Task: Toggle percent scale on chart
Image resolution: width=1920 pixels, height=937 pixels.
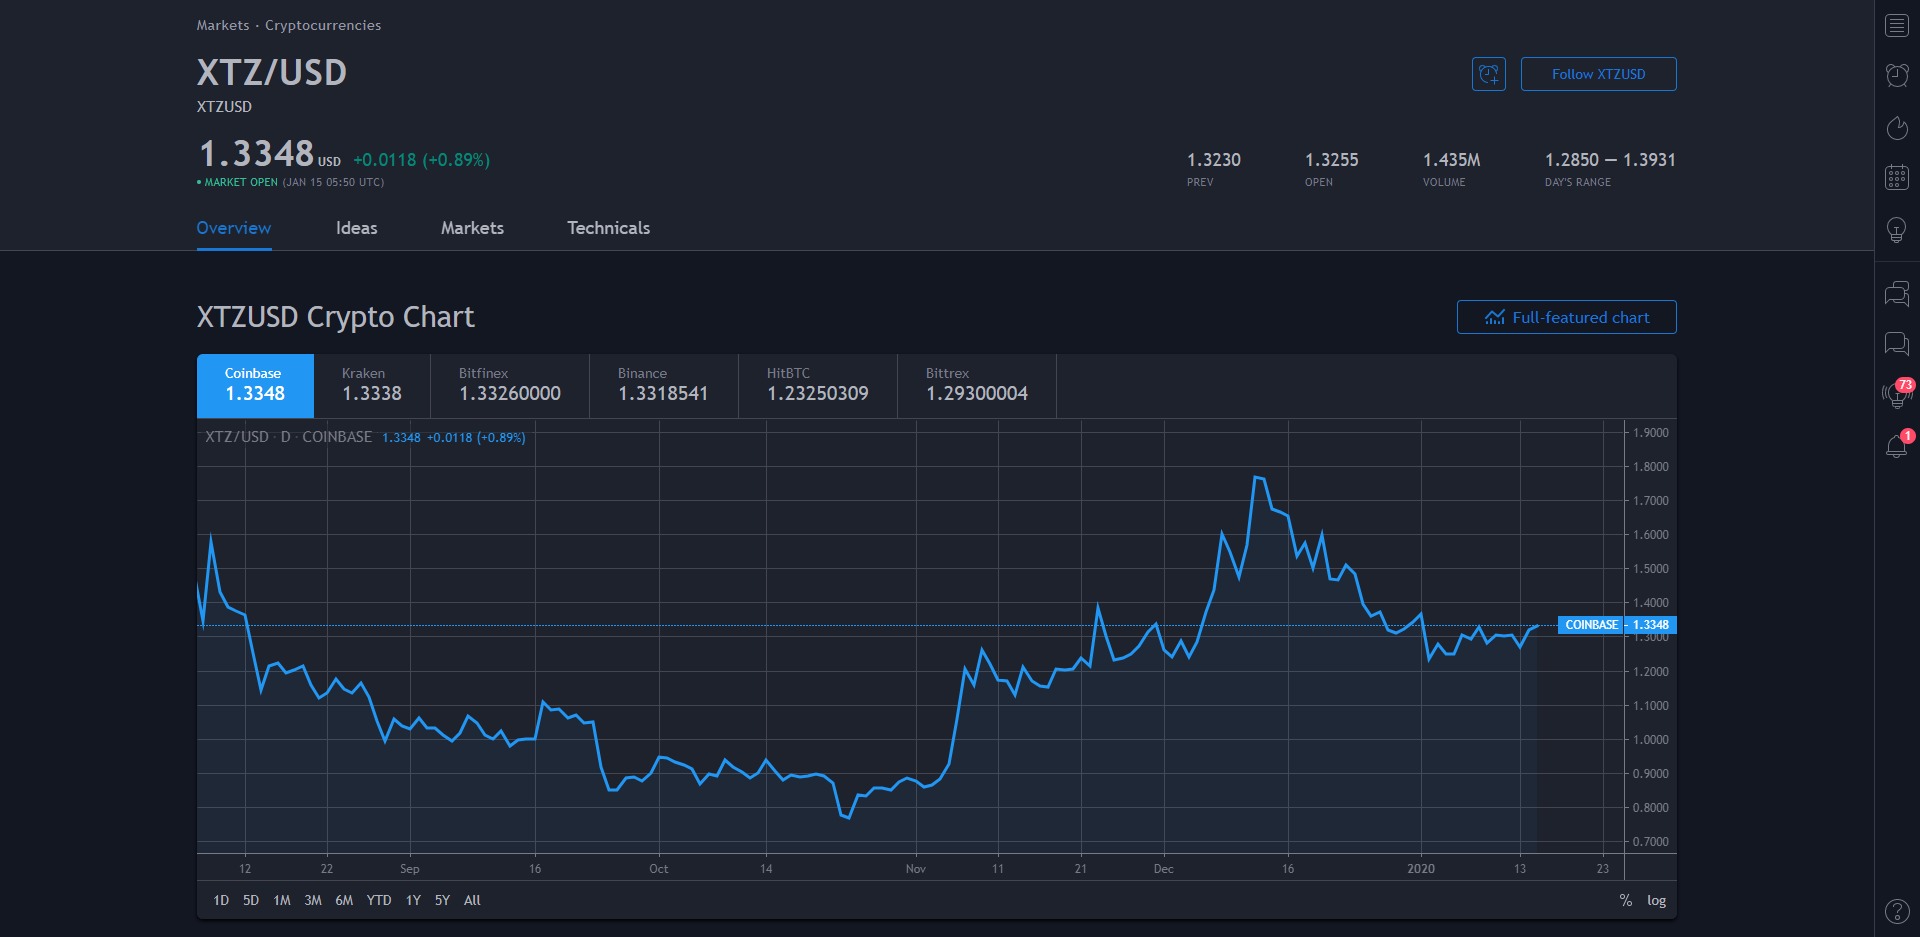Action: (1626, 900)
